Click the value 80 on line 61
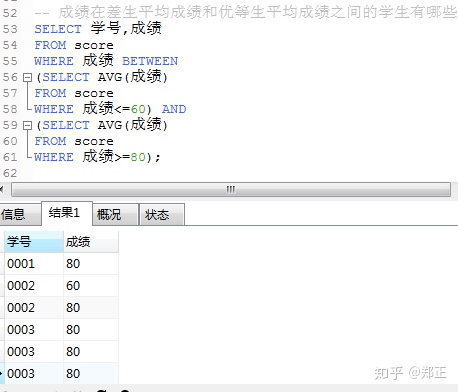The height and width of the screenshot is (392, 458). 138,157
